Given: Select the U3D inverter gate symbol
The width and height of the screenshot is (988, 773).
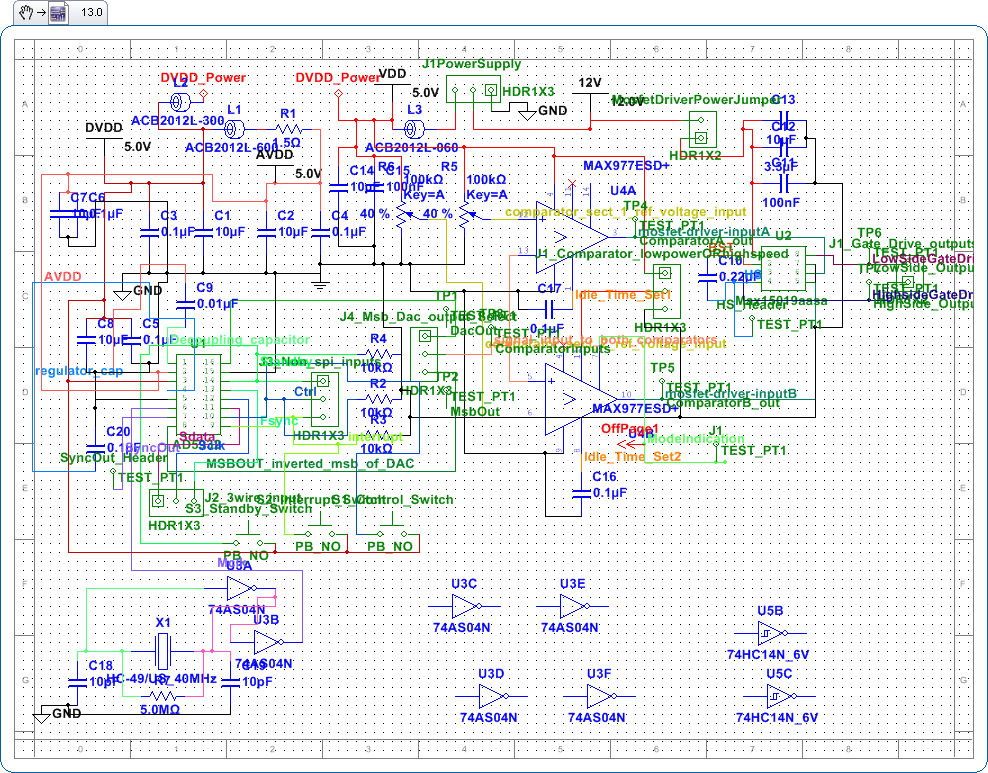Looking at the screenshot, I should 491,697.
